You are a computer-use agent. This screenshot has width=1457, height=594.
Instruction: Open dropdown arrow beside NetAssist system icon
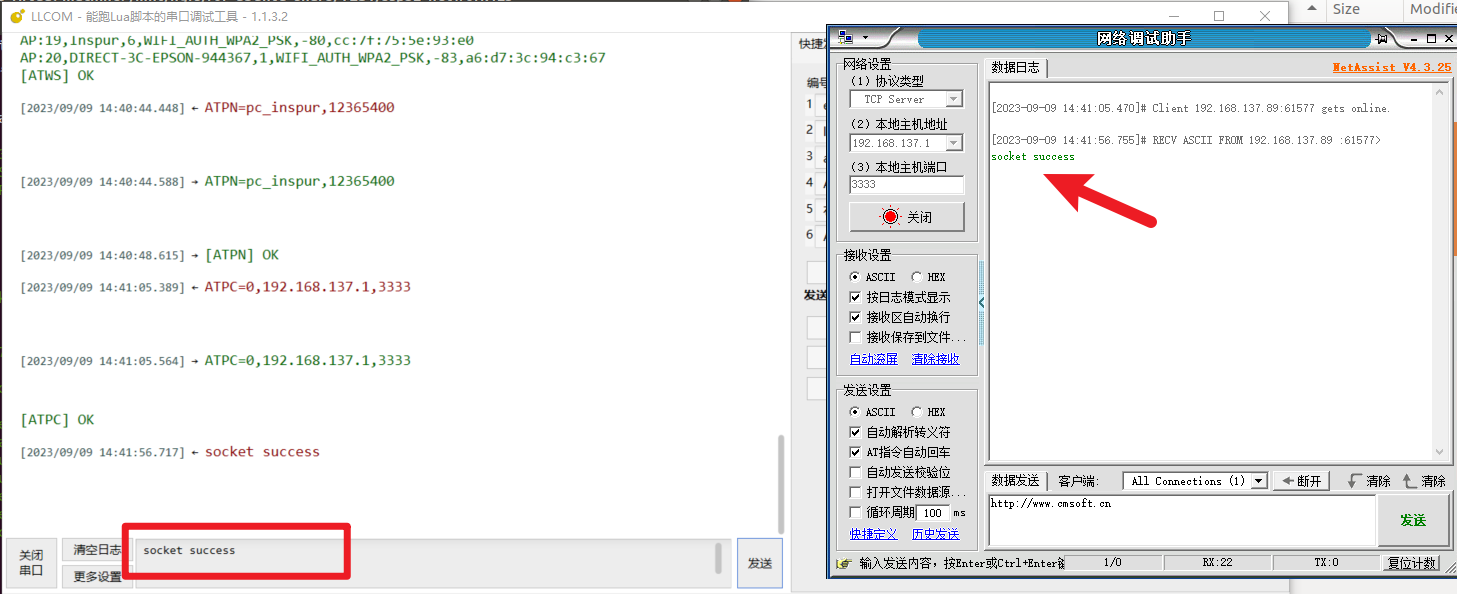pos(865,38)
